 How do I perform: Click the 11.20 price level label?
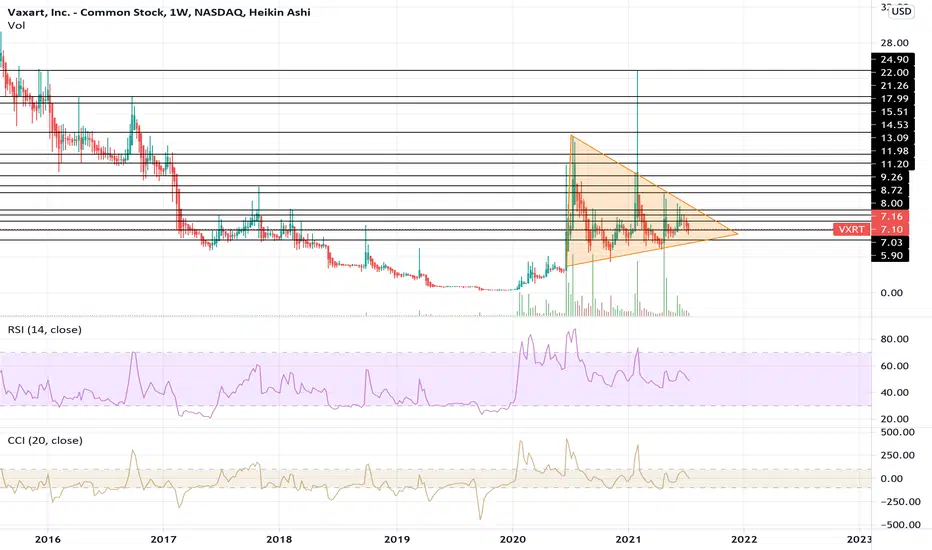(895, 164)
